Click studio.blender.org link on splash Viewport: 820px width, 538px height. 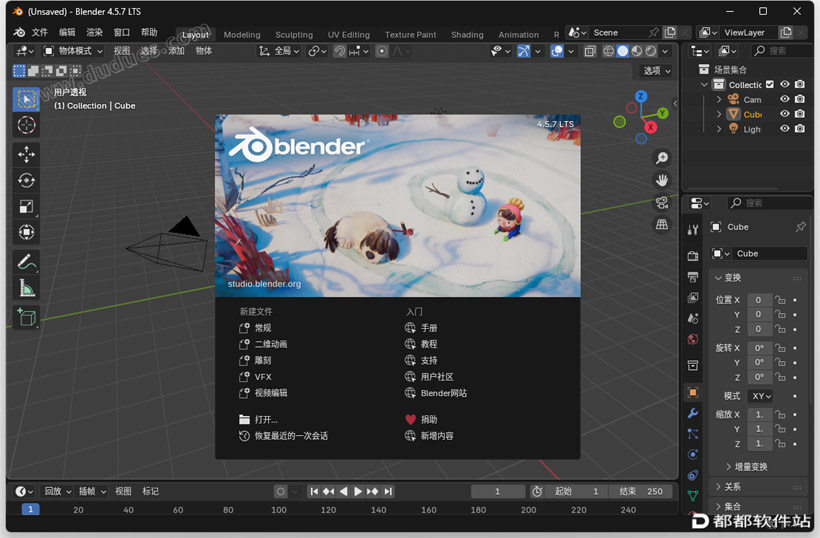pos(264,284)
